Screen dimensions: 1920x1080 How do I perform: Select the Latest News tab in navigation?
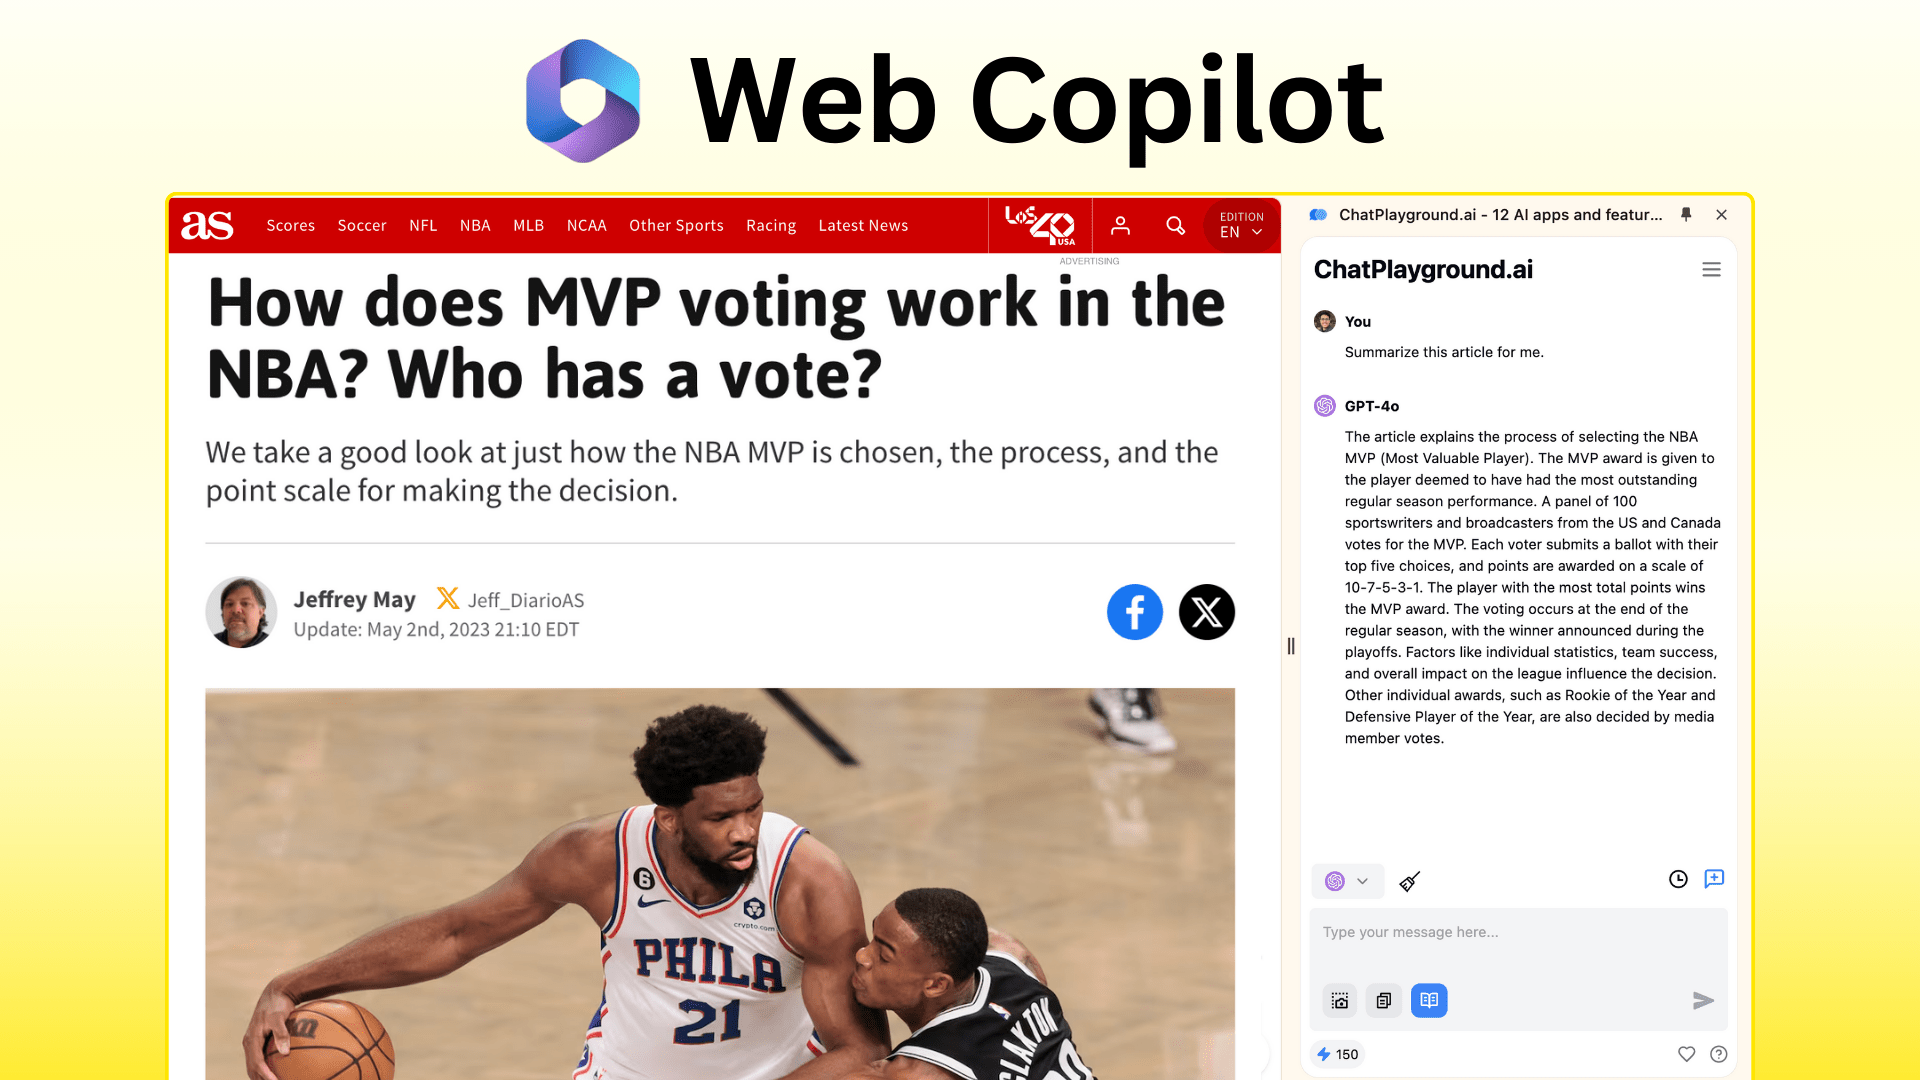pos(862,225)
